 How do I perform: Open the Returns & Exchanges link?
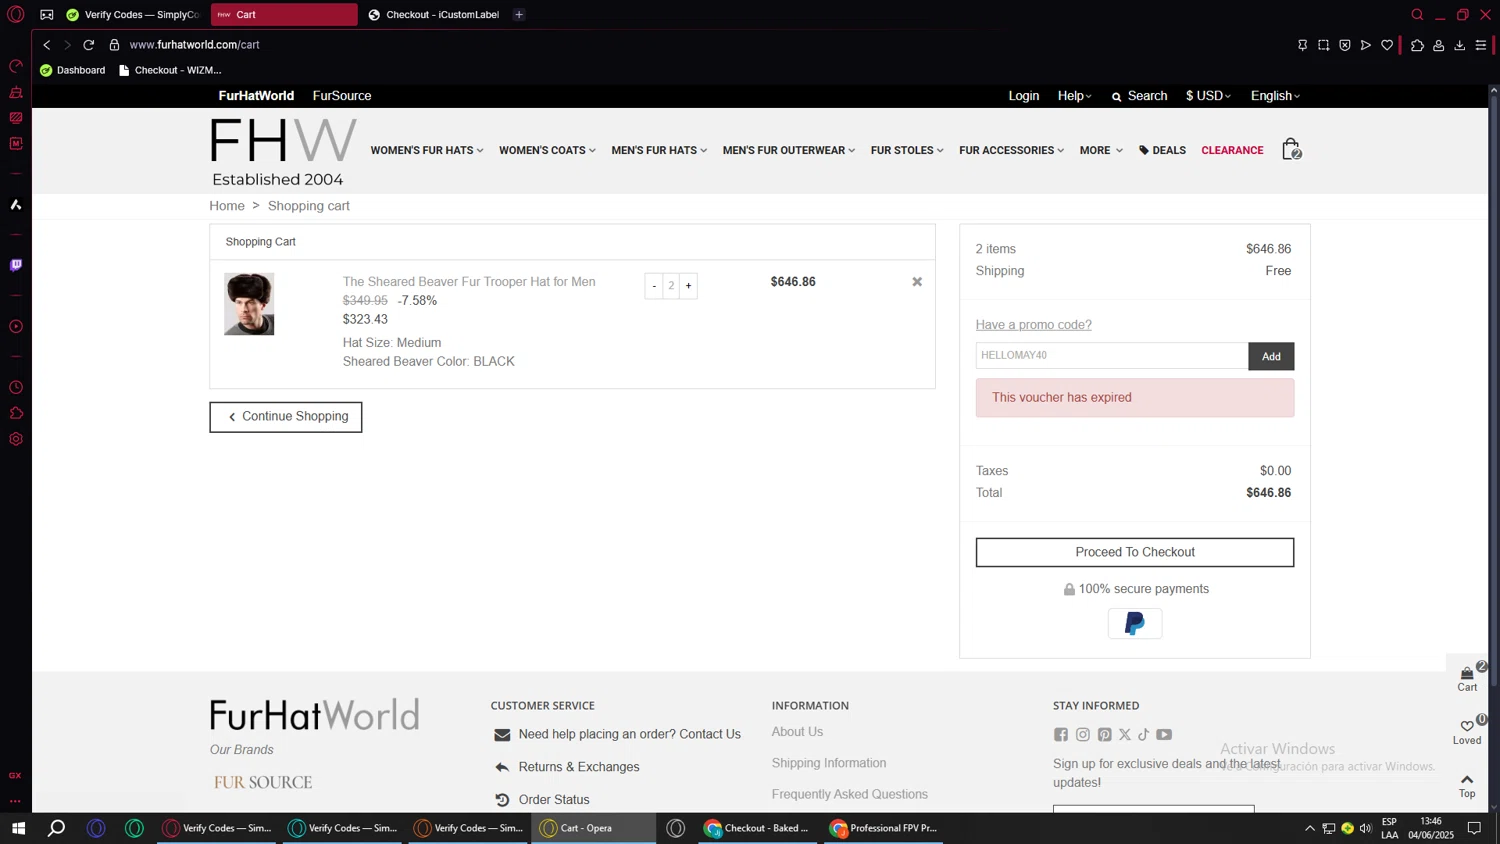pyautogui.click(x=579, y=767)
